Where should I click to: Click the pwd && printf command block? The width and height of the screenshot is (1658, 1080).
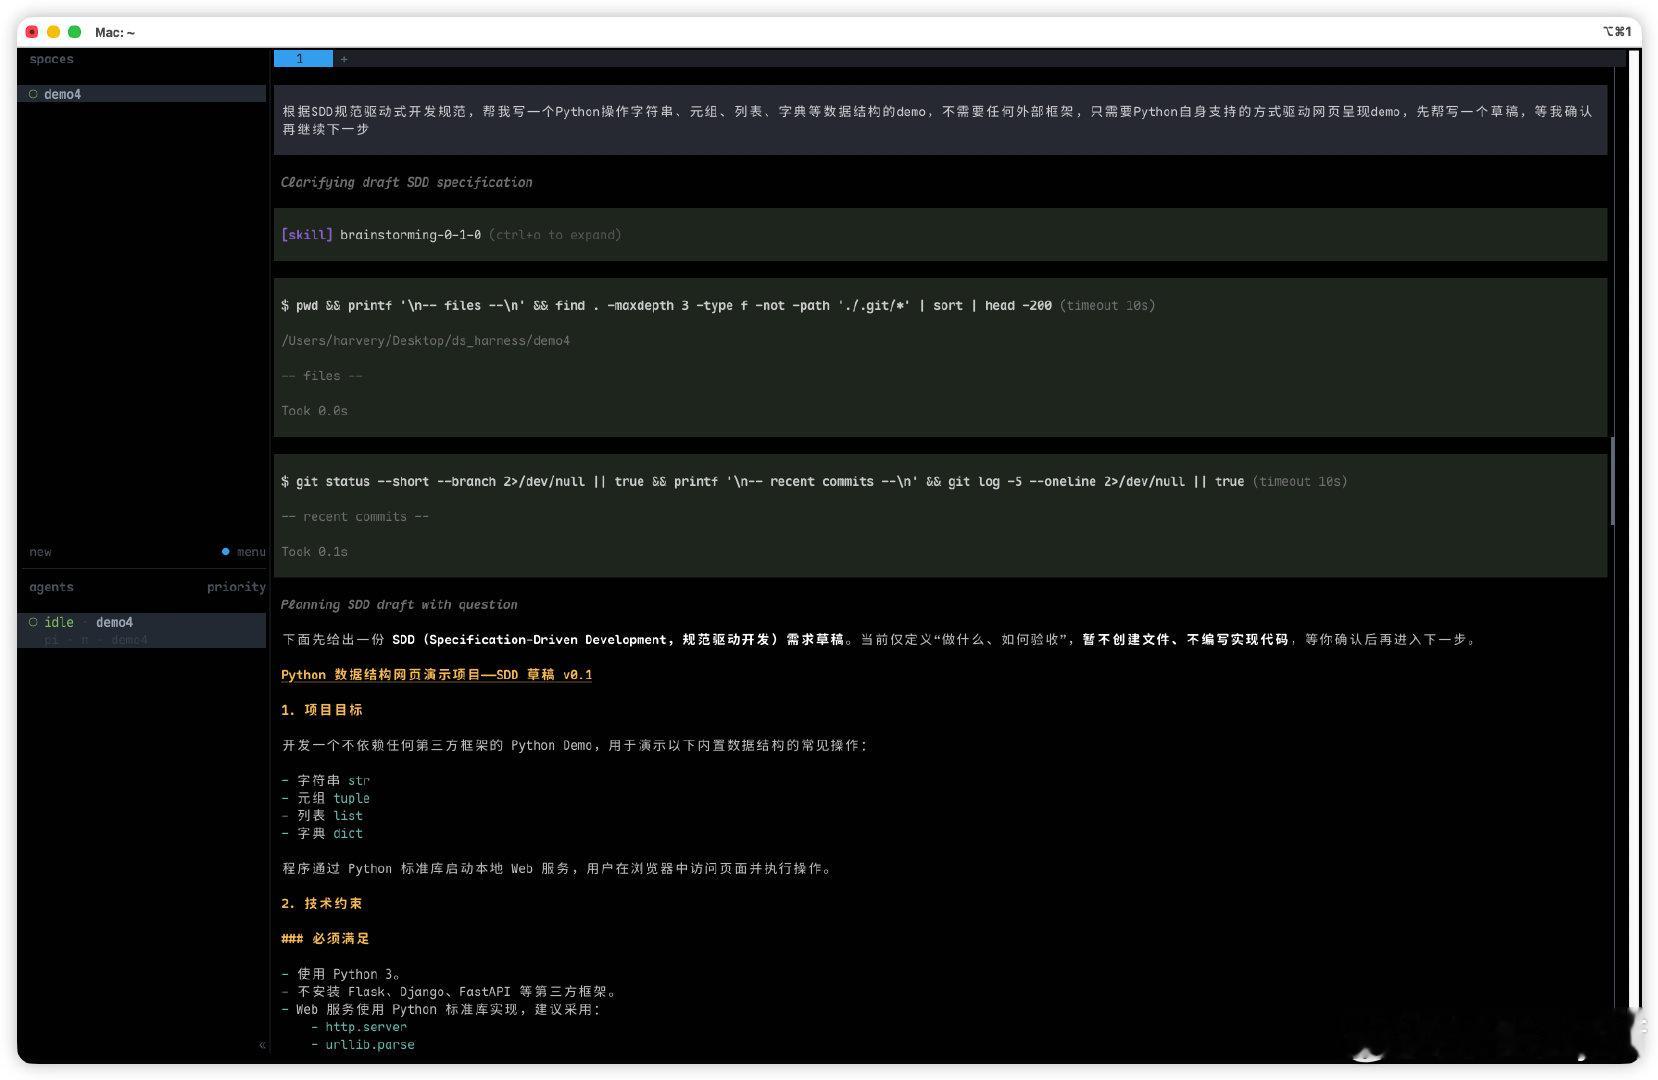coord(940,357)
